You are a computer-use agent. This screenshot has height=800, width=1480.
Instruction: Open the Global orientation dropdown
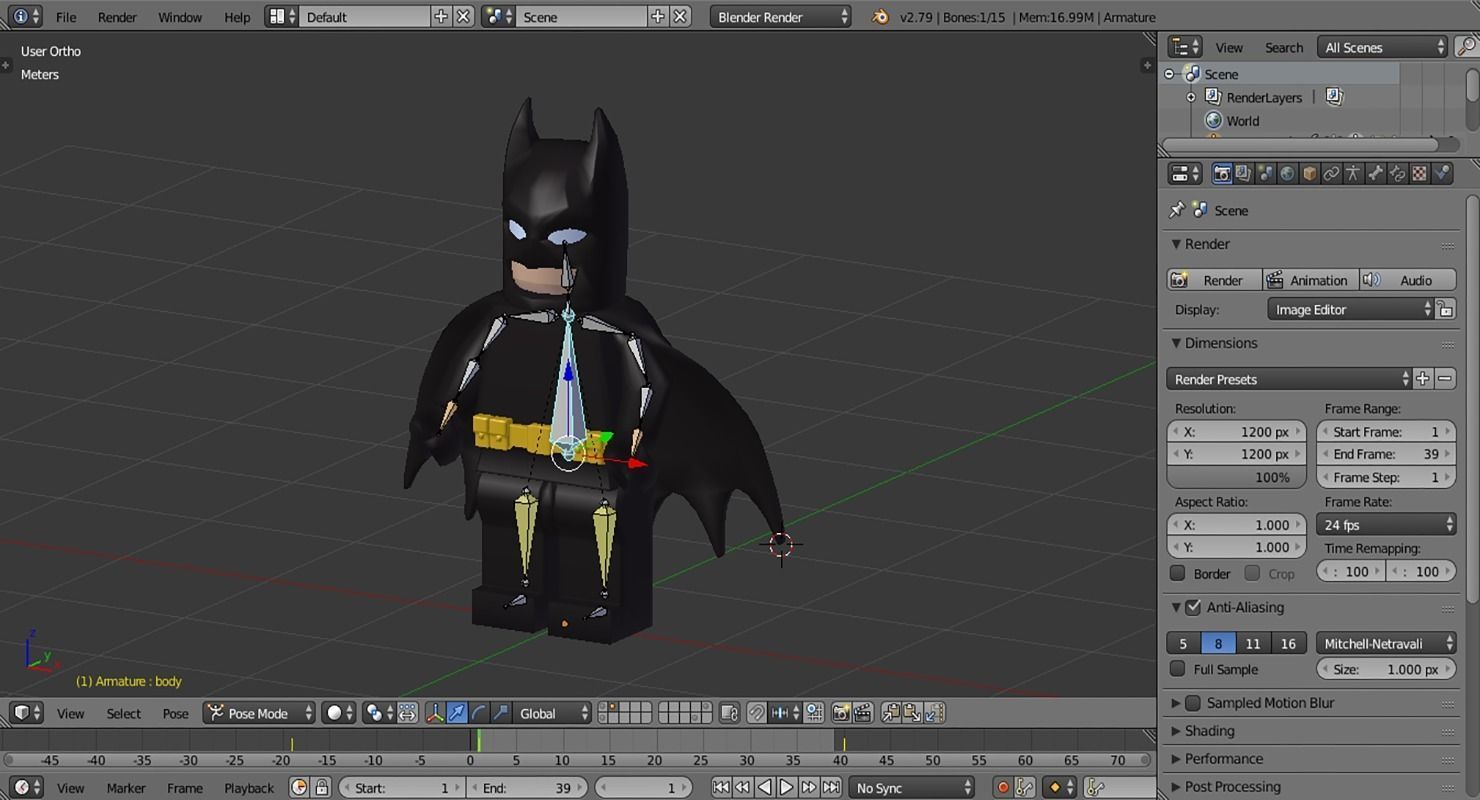click(554, 713)
